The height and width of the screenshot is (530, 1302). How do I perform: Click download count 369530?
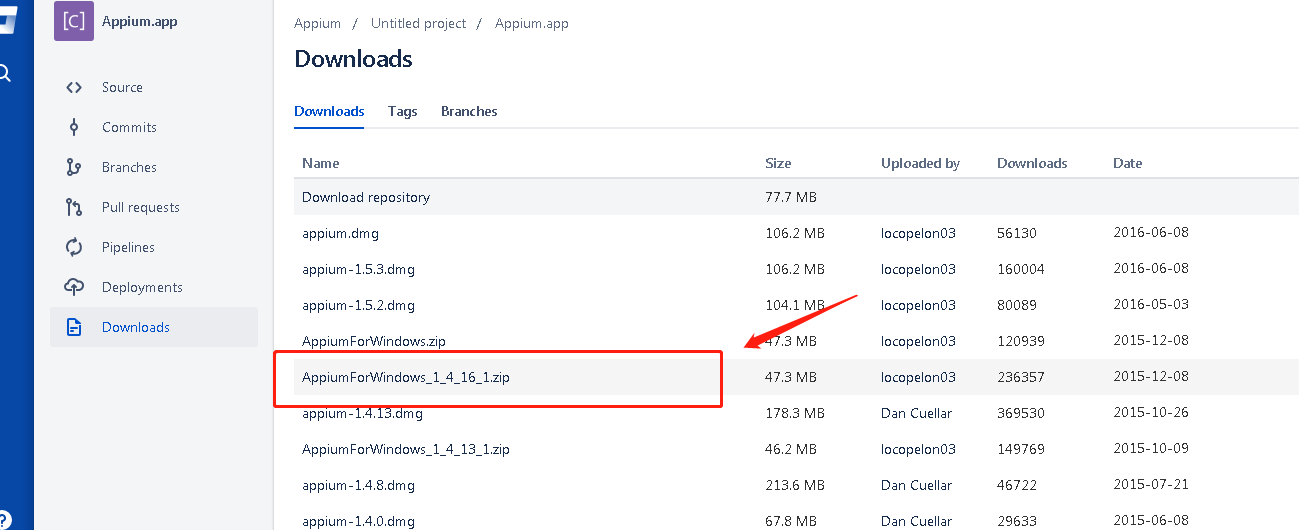click(x=1021, y=413)
